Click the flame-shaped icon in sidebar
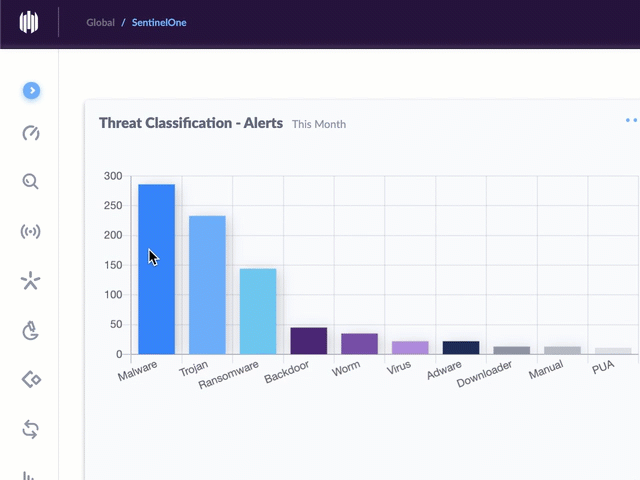This screenshot has height=480, width=640. 31,330
